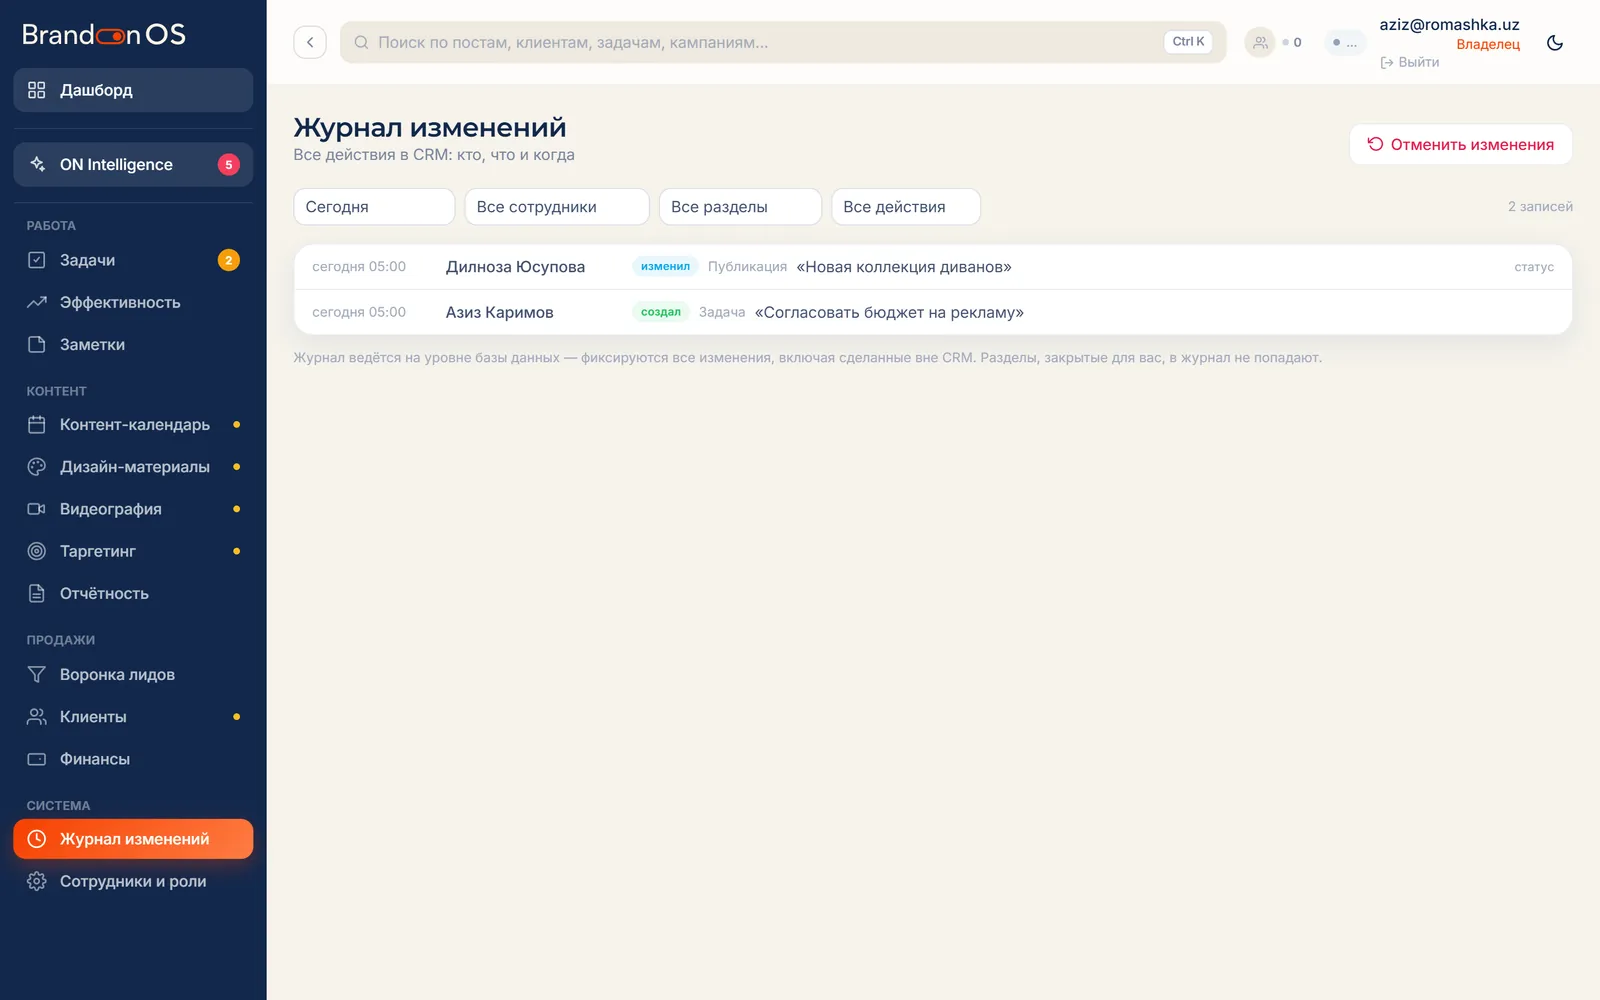This screenshot has height=1000, width=1600.
Task: Open Задачи section in sidebar
Action: tap(133, 260)
